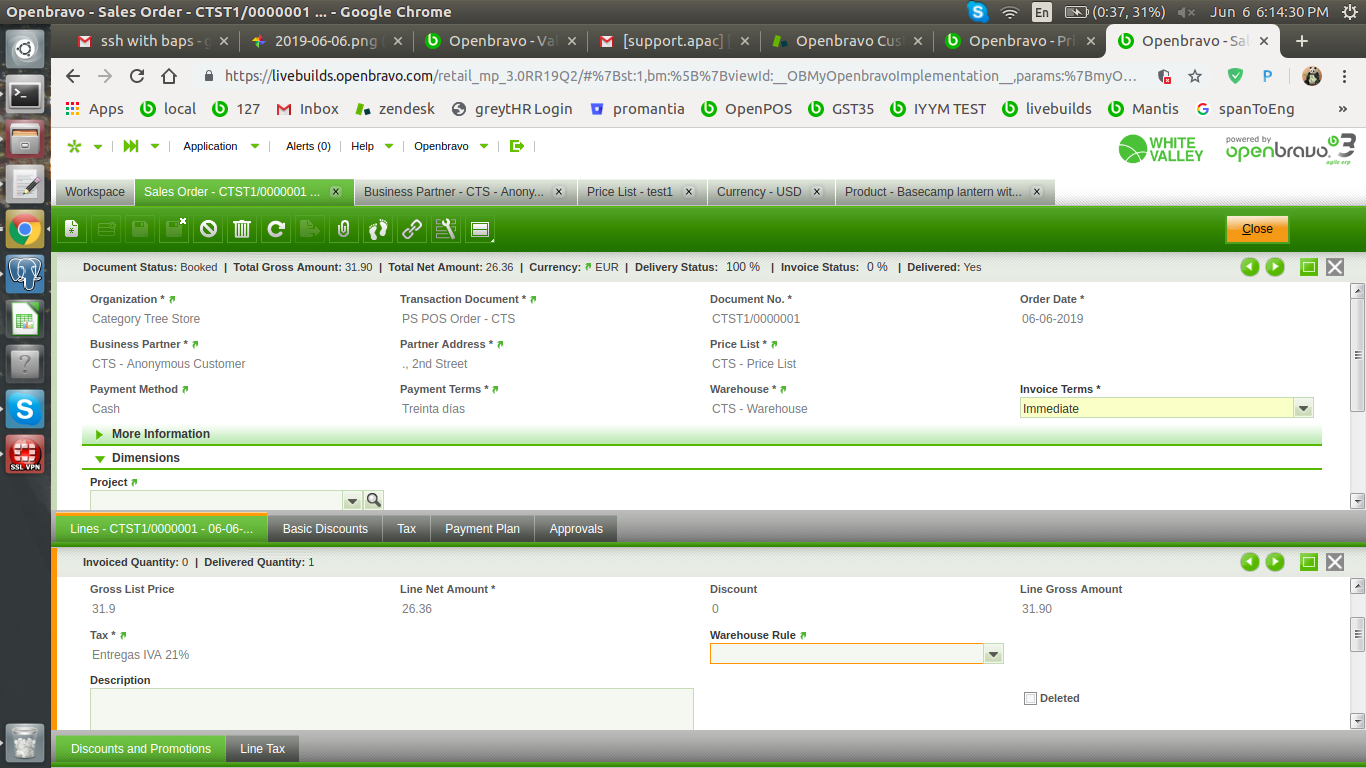Create a new record in the toolbar

tap(72, 230)
